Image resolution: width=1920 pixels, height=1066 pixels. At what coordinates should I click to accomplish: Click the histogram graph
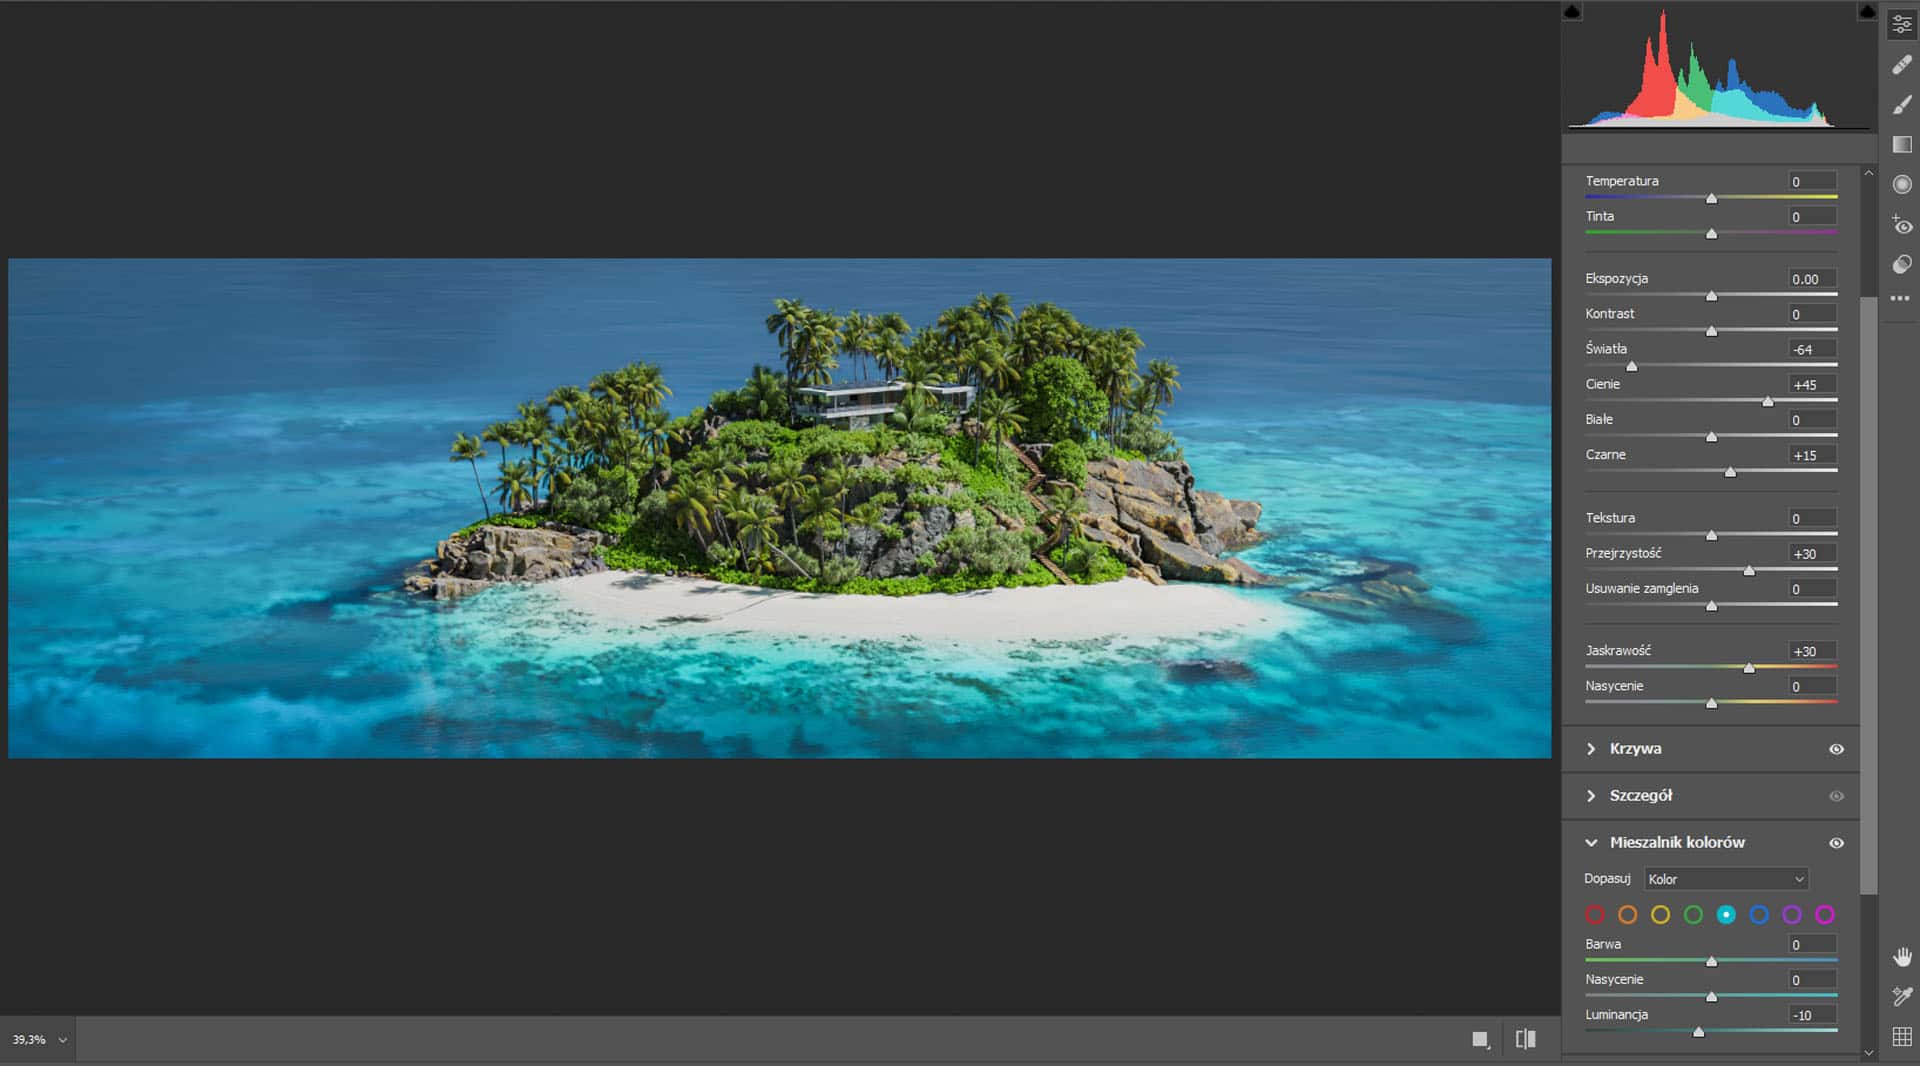pyautogui.click(x=1718, y=68)
